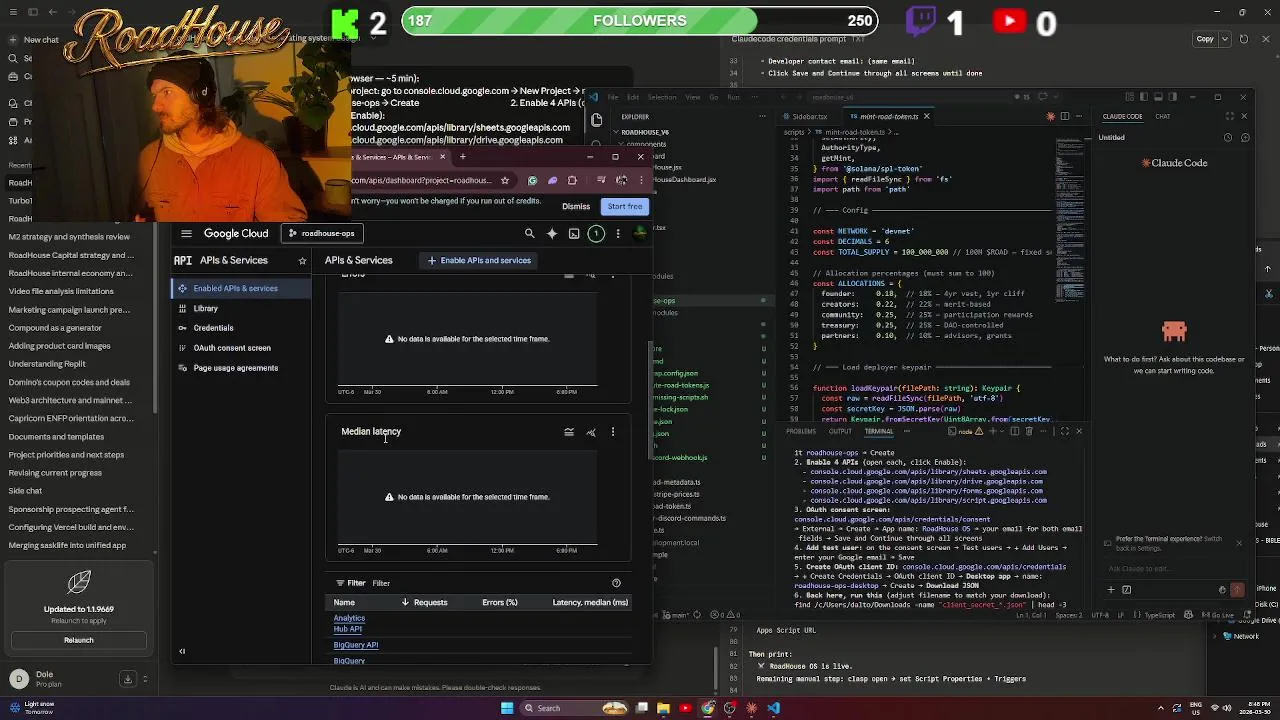This screenshot has width=1280, height=720.
Task: Switch to OUTPUT tab in VS Code panel
Action: click(840, 431)
